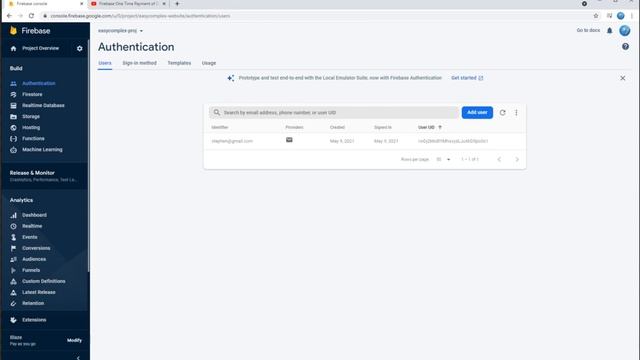Open Custom Definitions icon

pos(13,281)
